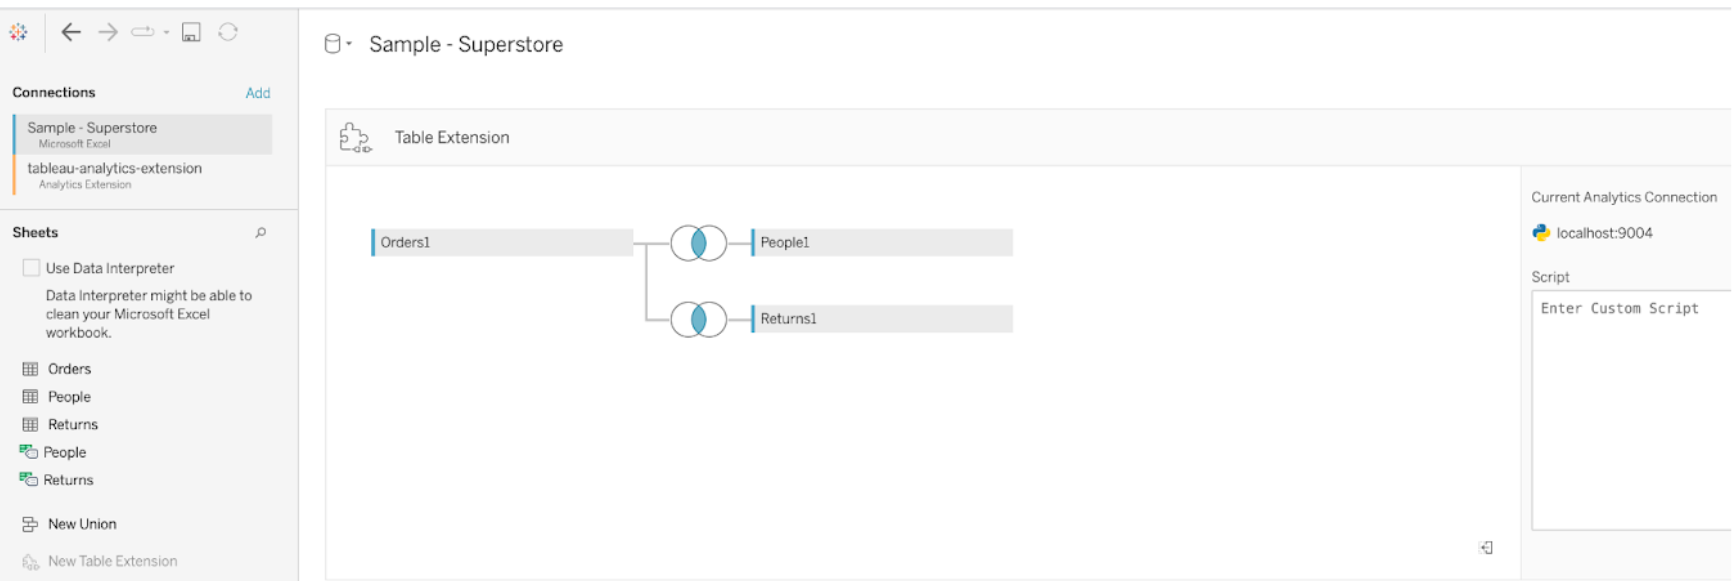Select the tableau-analytics-extension connection
This screenshot has width=1734, height=581.
pyautogui.click(x=143, y=175)
